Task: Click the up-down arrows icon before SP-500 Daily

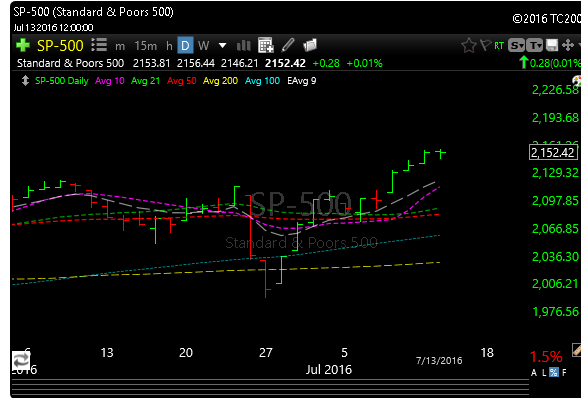Action: coord(25,80)
